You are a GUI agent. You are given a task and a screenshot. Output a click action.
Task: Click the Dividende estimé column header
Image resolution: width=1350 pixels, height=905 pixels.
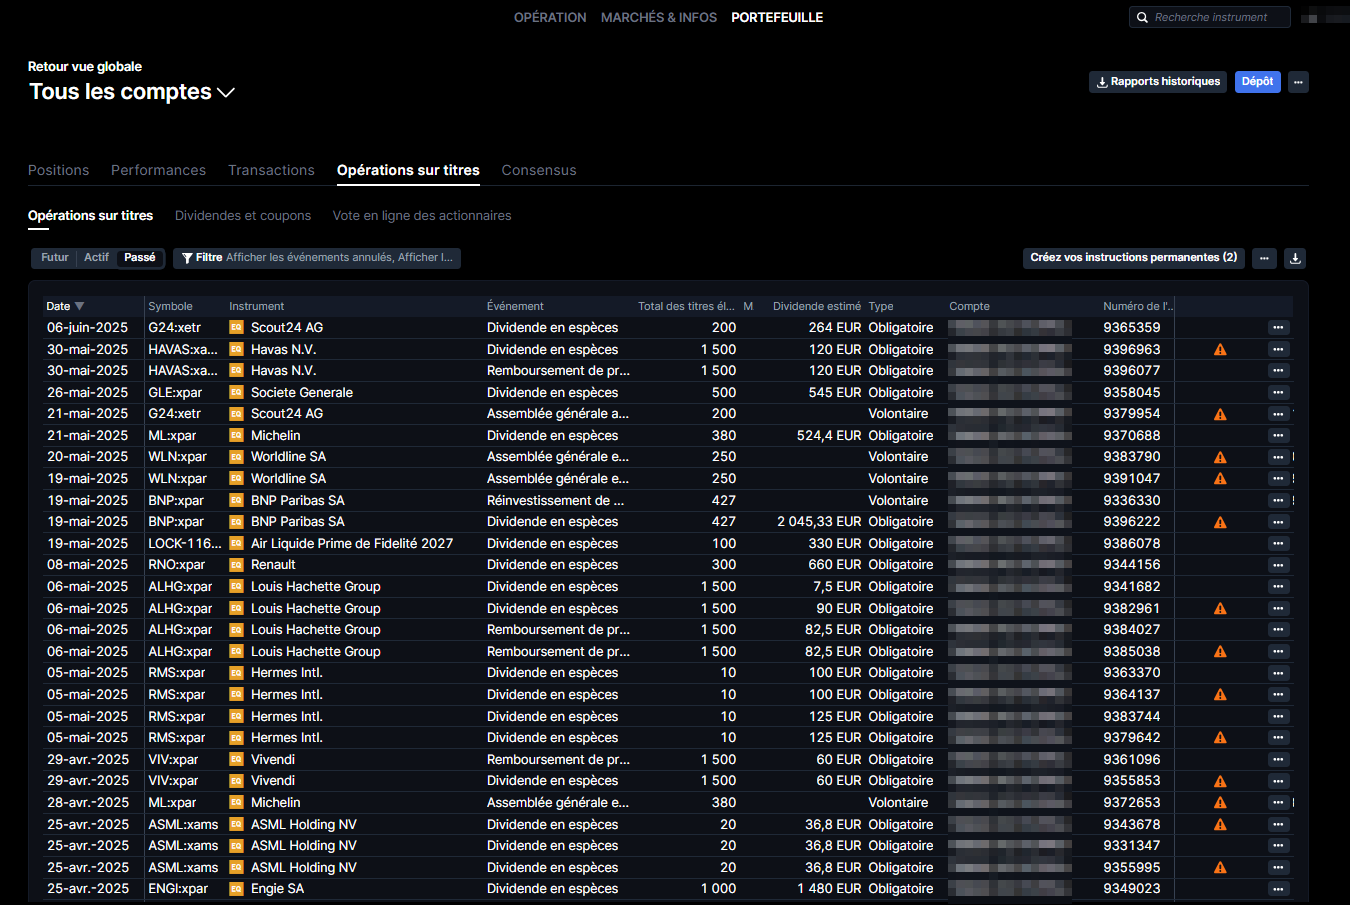pos(816,306)
